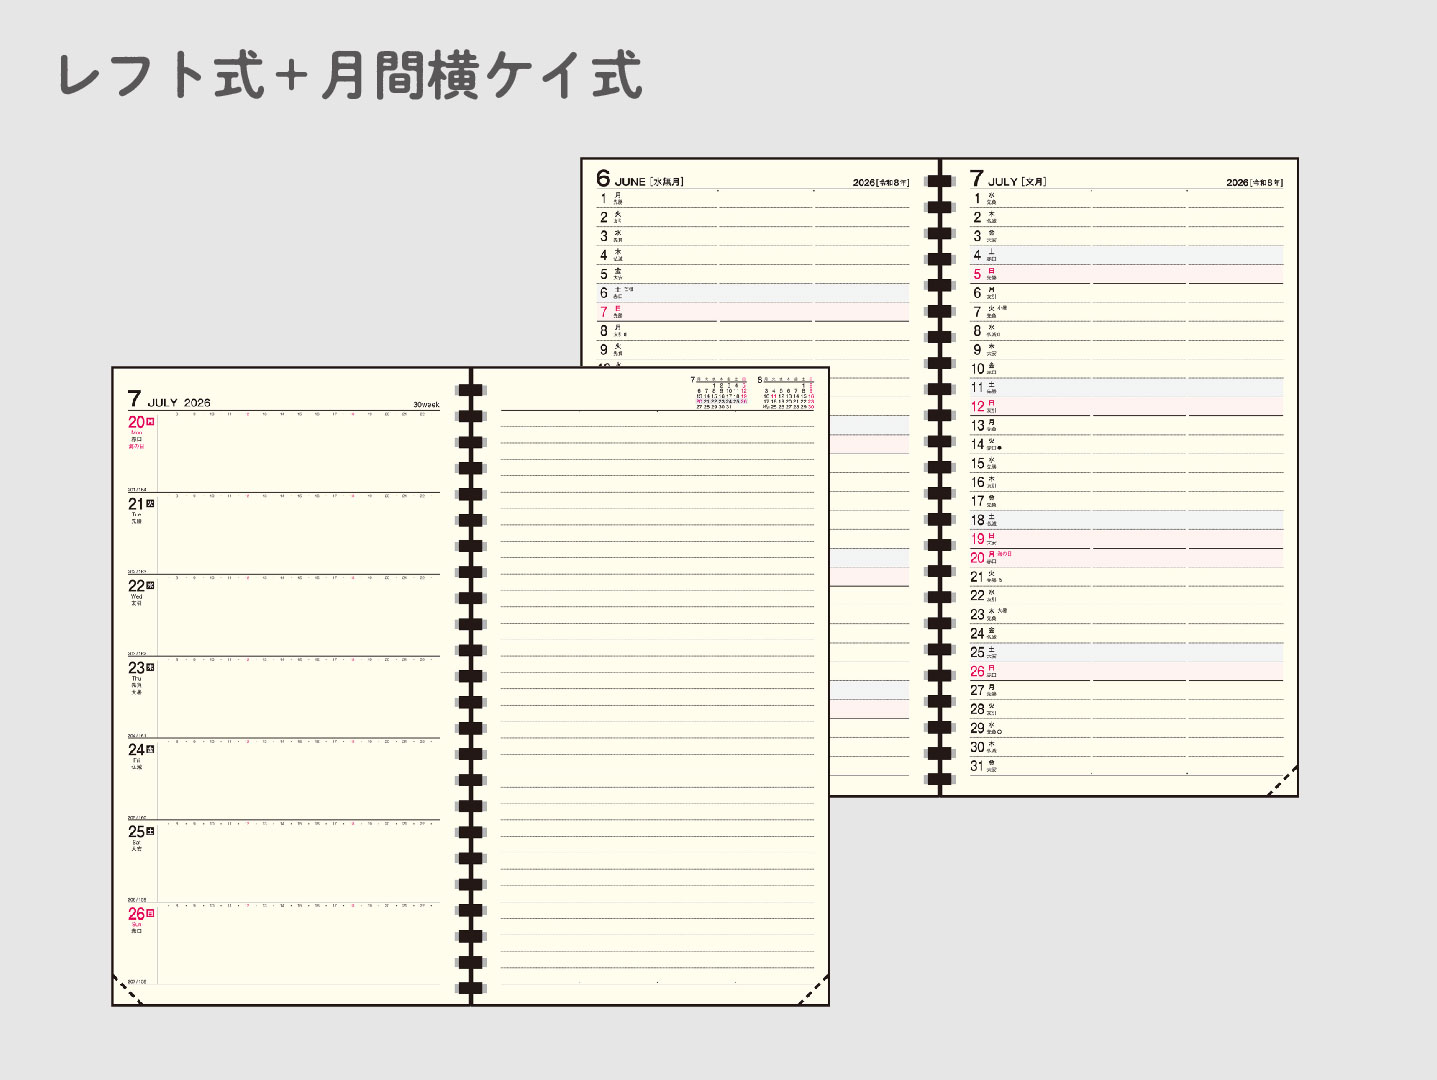Click red holiday 20 in the July monthly list

coord(977,558)
